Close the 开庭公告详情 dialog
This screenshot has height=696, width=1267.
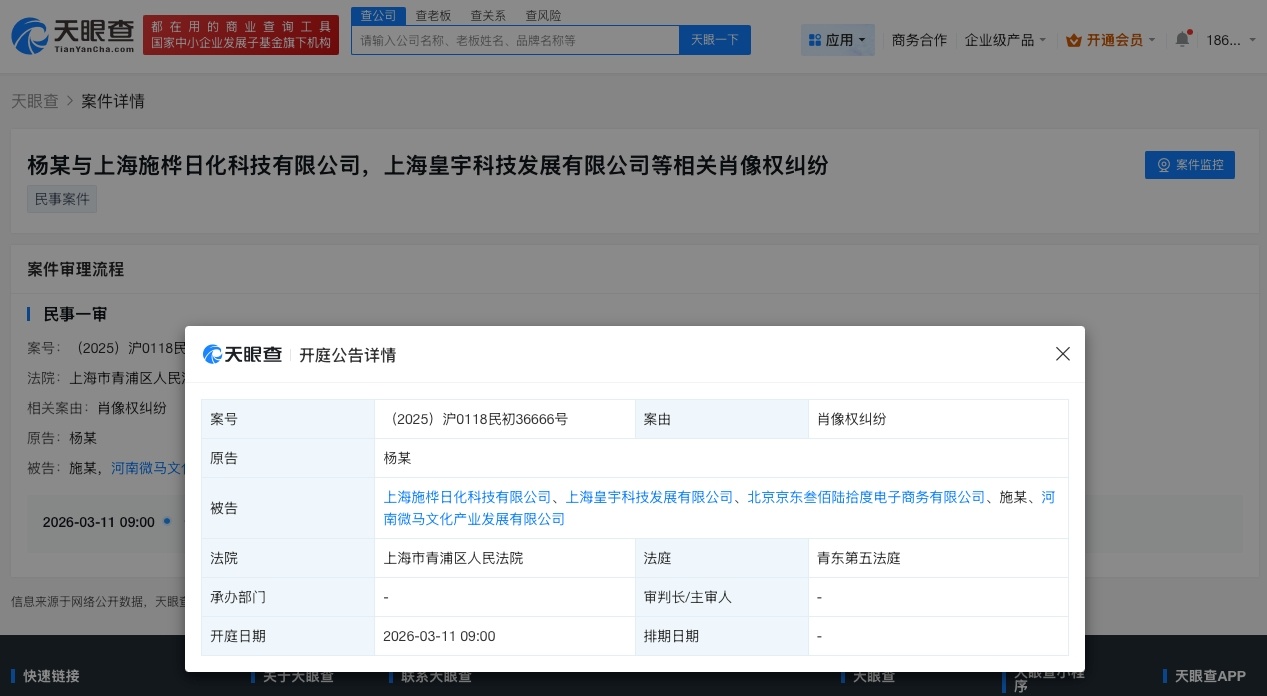(1063, 354)
